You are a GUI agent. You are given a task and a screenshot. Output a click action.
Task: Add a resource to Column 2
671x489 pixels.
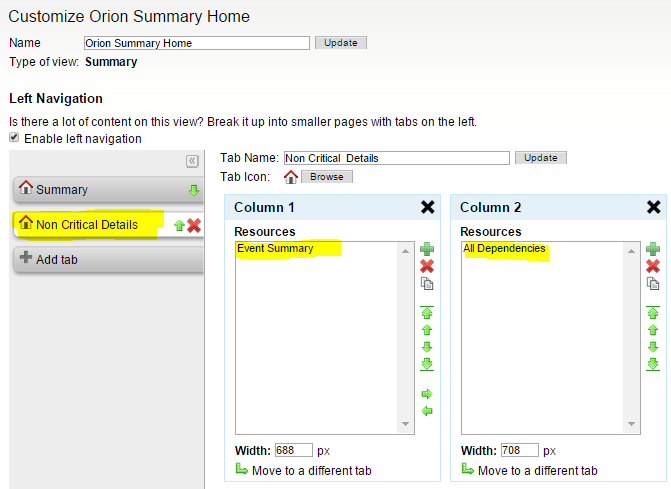point(653,249)
